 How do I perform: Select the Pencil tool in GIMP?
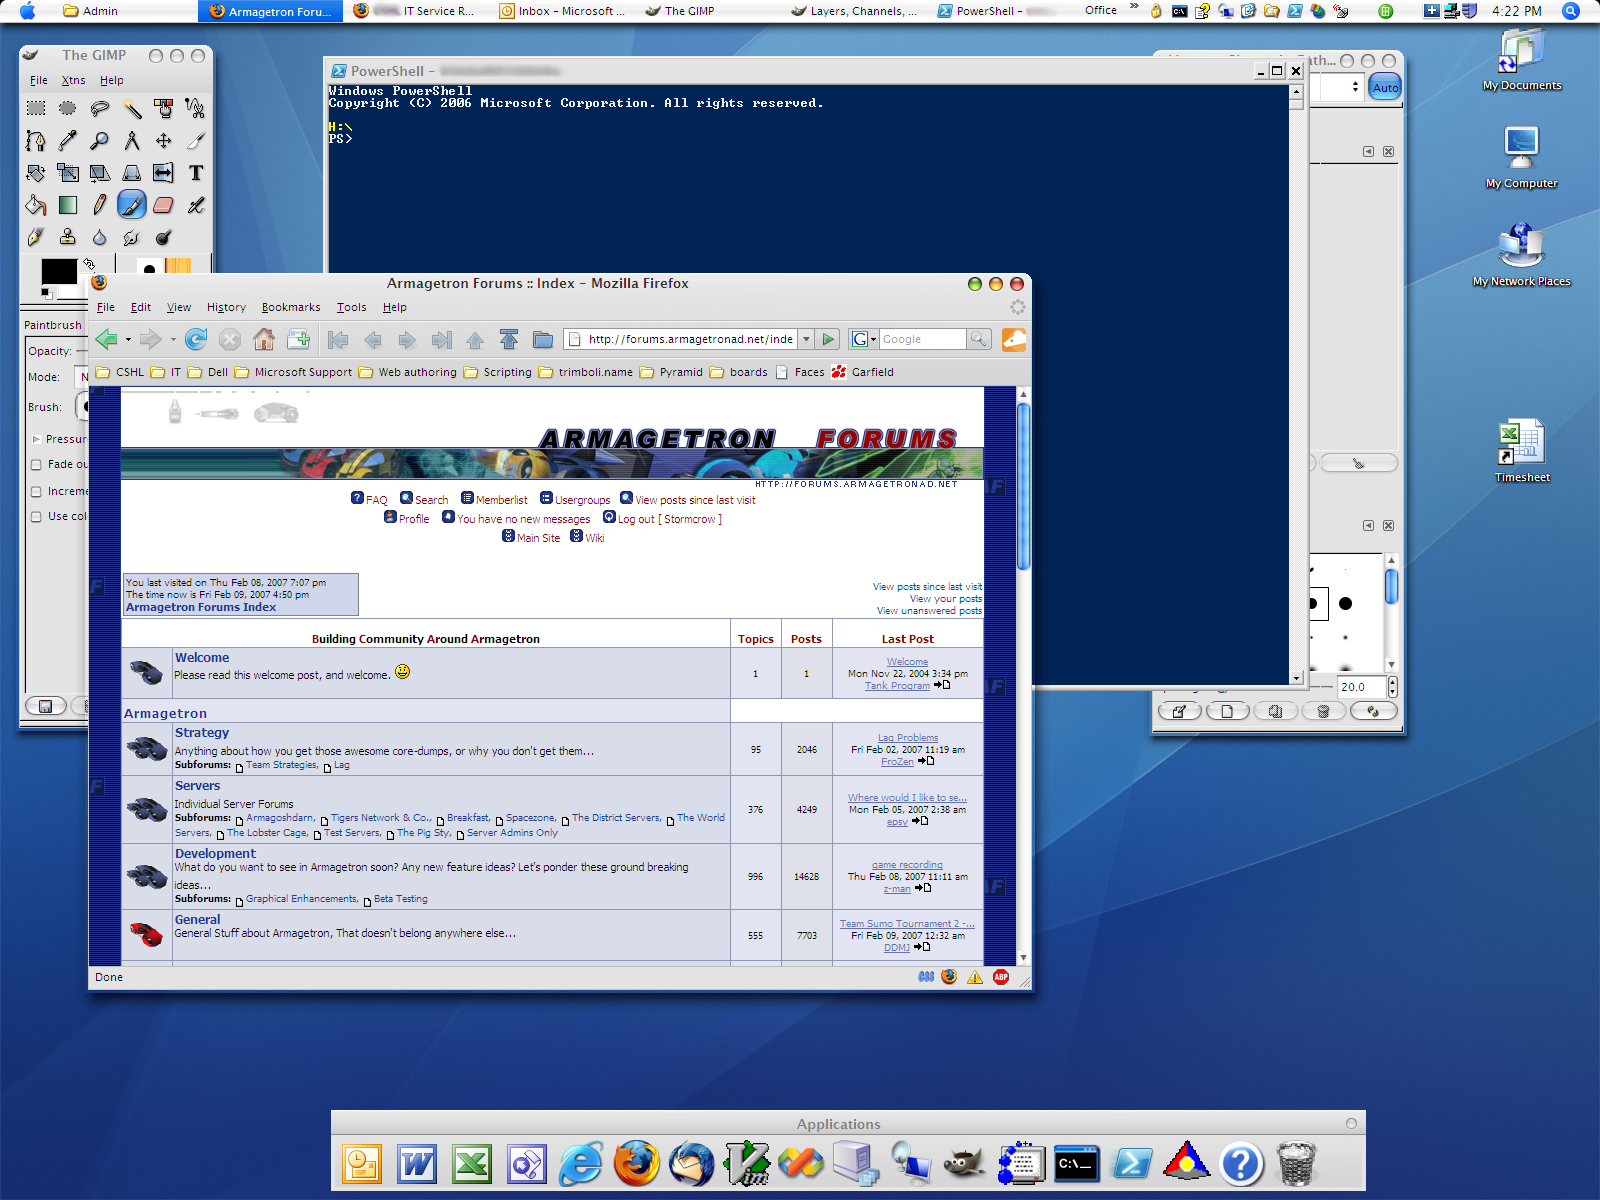100,205
